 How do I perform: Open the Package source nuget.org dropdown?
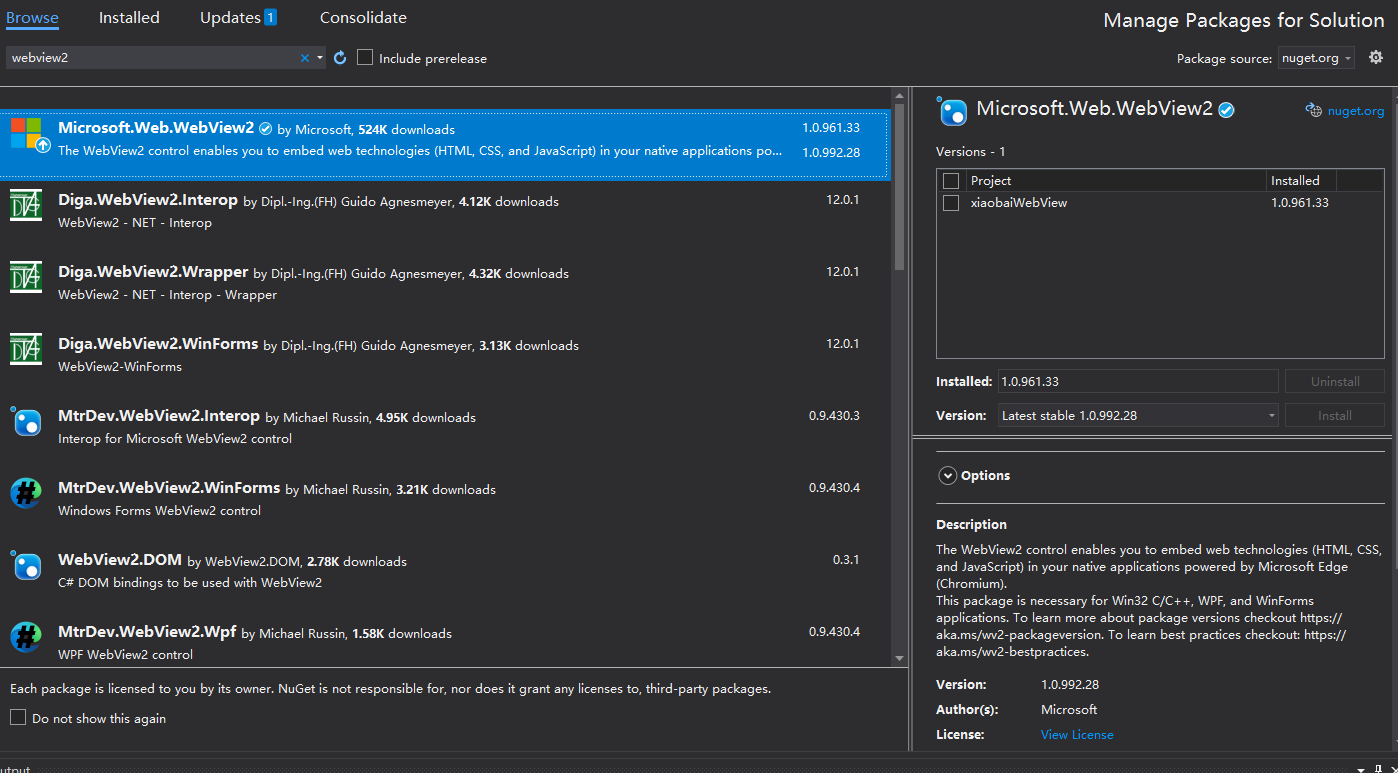1316,58
